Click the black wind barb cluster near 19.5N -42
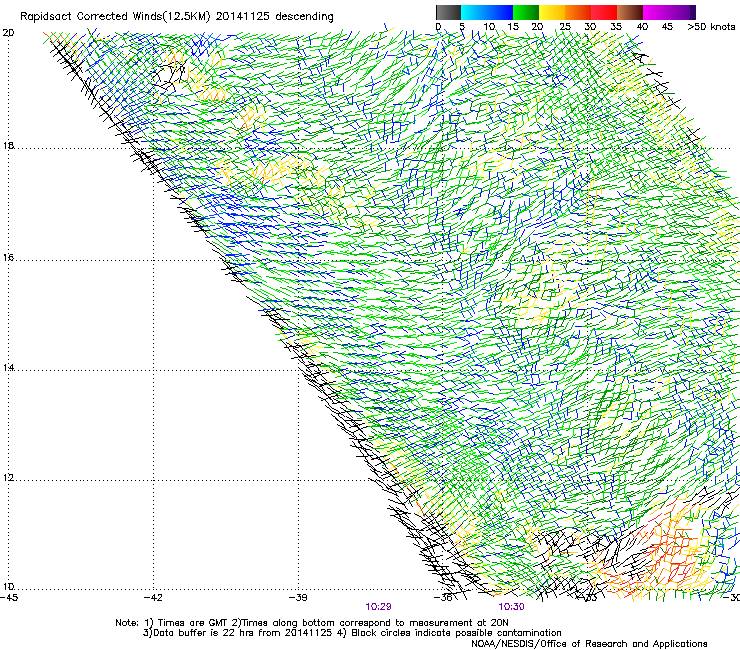740x650 pixels. click(x=168, y=76)
